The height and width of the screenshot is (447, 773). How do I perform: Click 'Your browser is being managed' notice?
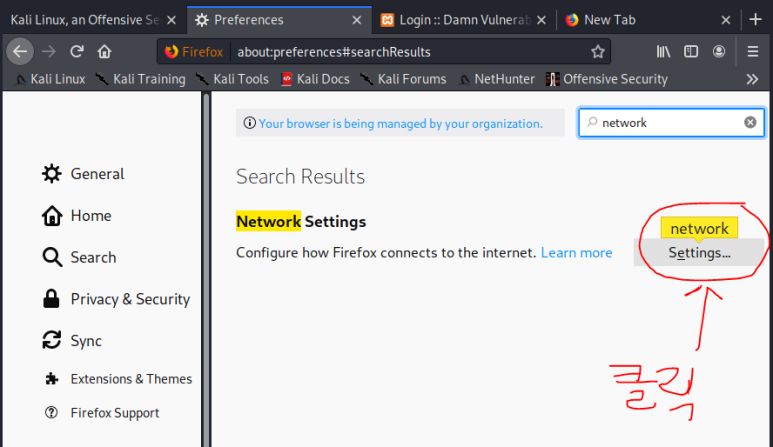point(400,123)
